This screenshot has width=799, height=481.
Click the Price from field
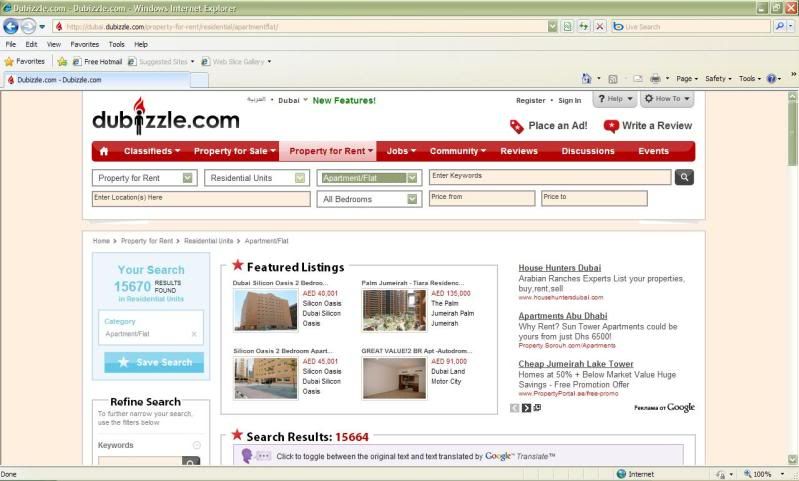pyautogui.click(x=482, y=198)
